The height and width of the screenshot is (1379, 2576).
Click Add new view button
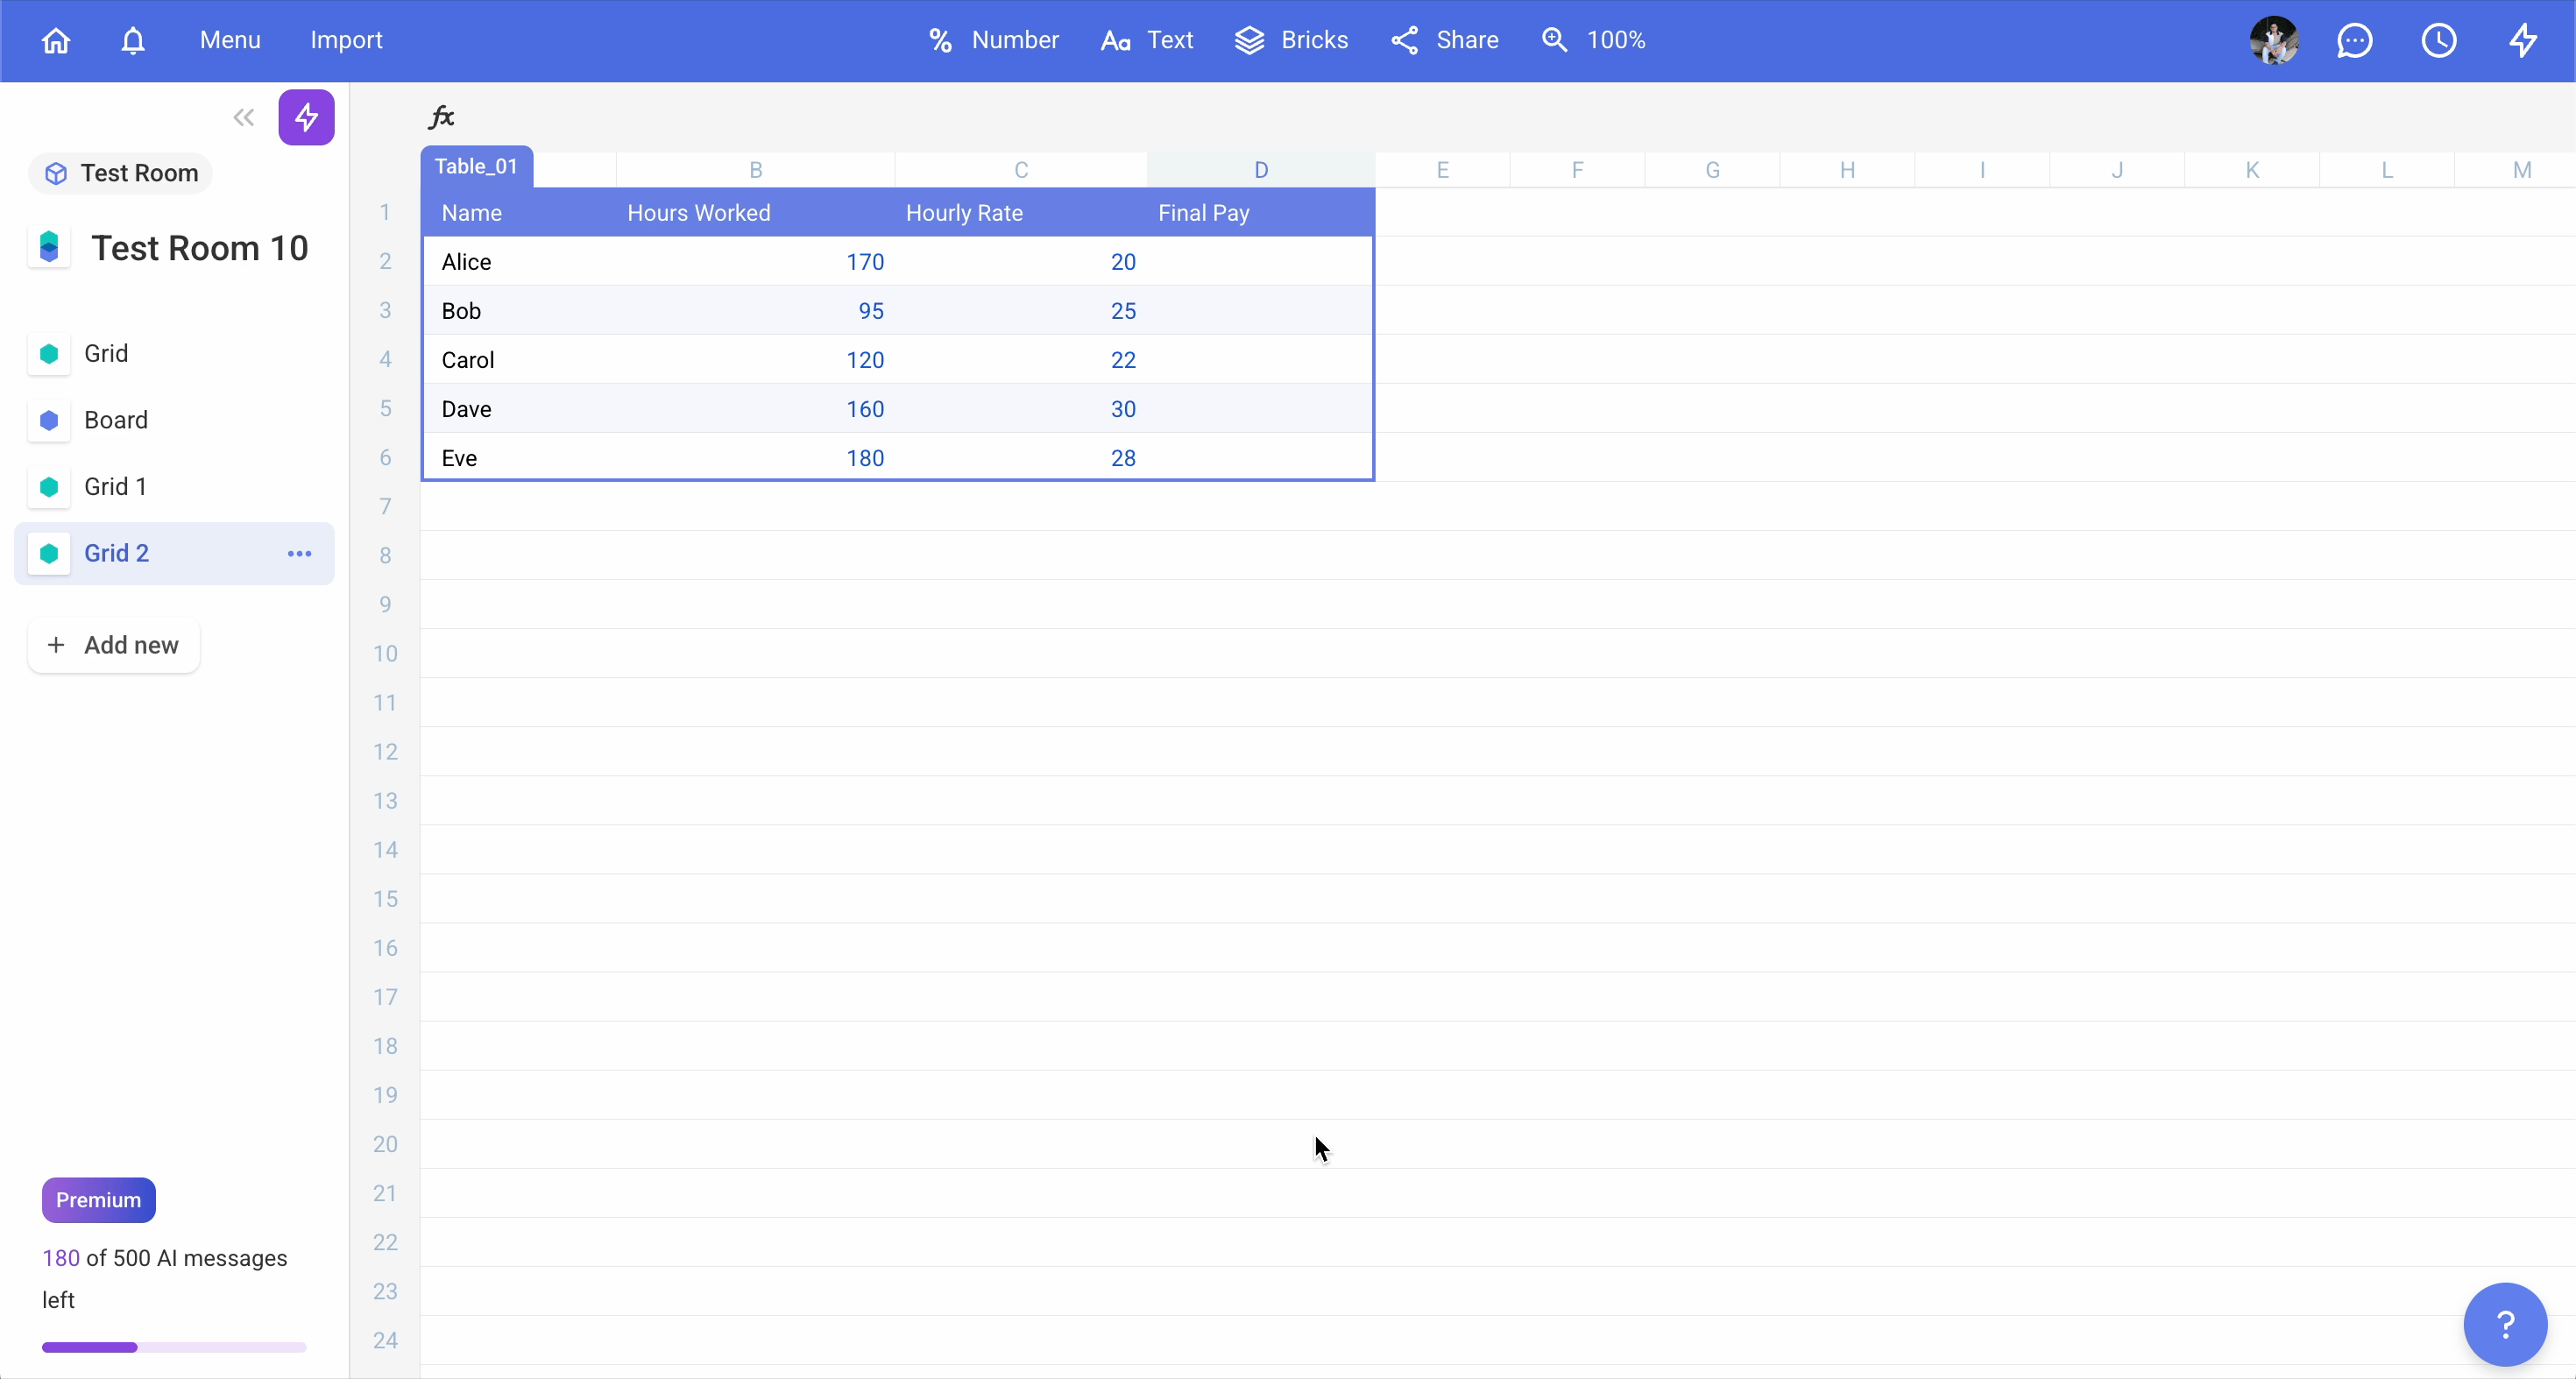pos(114,645)
